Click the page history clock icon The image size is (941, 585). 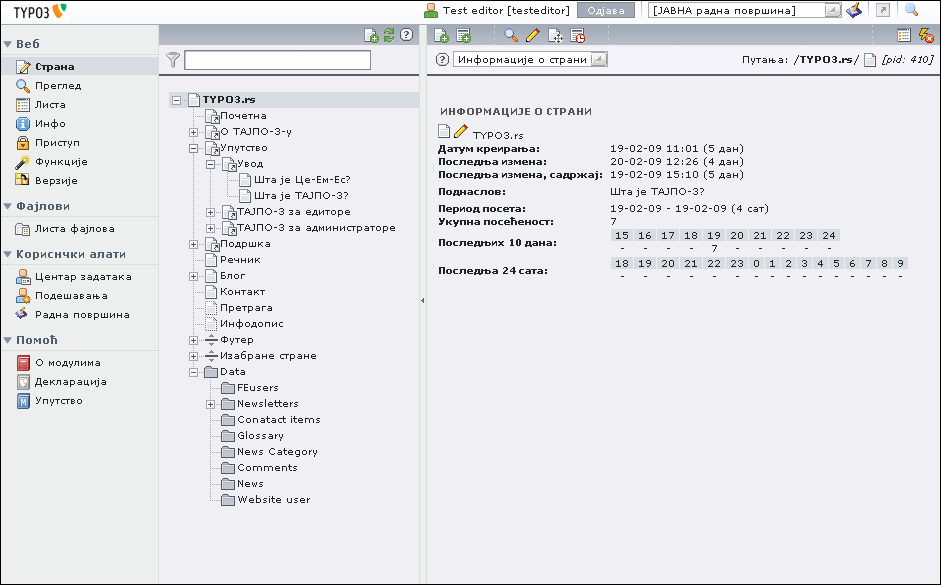[x=577, y=36]
